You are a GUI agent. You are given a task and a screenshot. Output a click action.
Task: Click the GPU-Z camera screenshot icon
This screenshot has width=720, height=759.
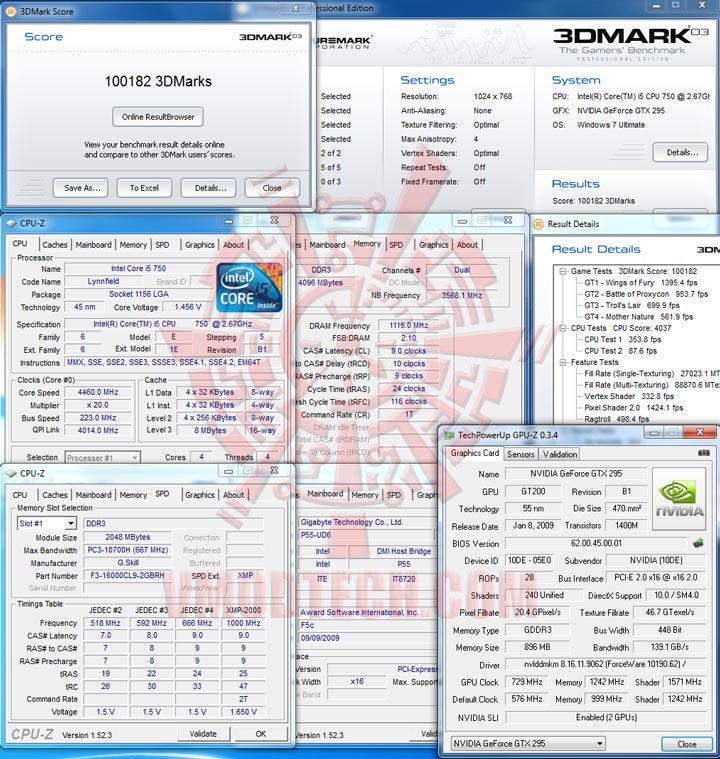704,453
